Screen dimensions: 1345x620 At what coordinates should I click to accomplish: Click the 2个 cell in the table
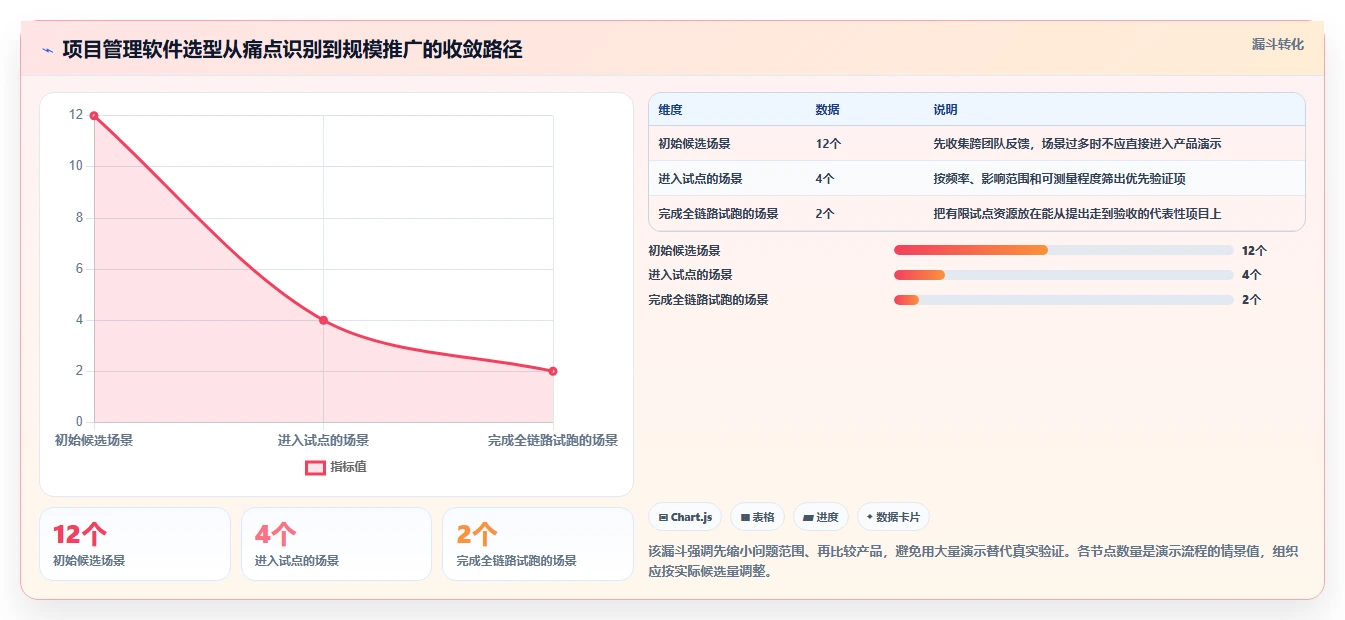(825, 214)
